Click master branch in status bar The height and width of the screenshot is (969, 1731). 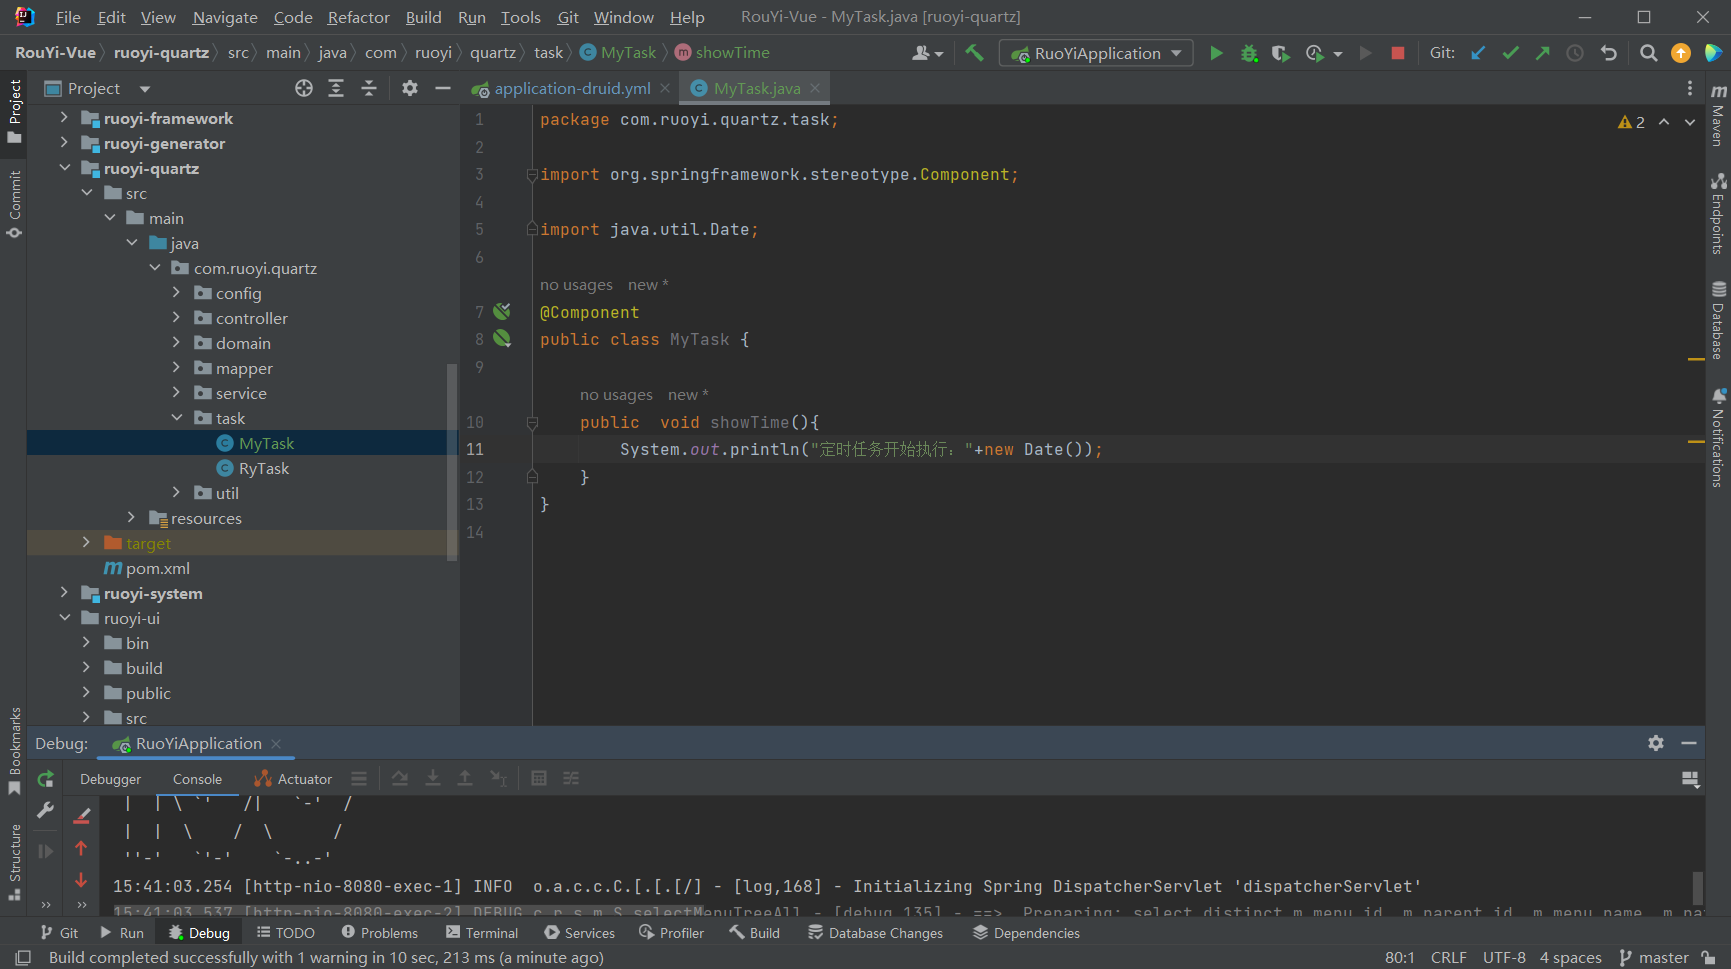click(x=1654, y=958)
